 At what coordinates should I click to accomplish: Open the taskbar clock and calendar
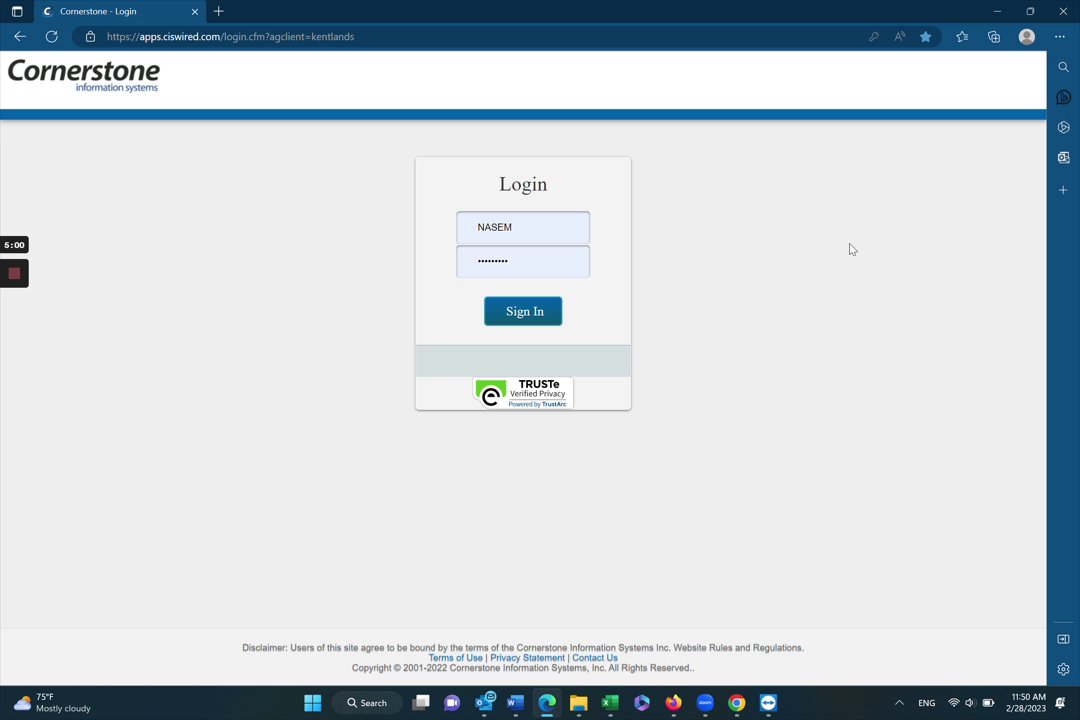pos(1026,703)
